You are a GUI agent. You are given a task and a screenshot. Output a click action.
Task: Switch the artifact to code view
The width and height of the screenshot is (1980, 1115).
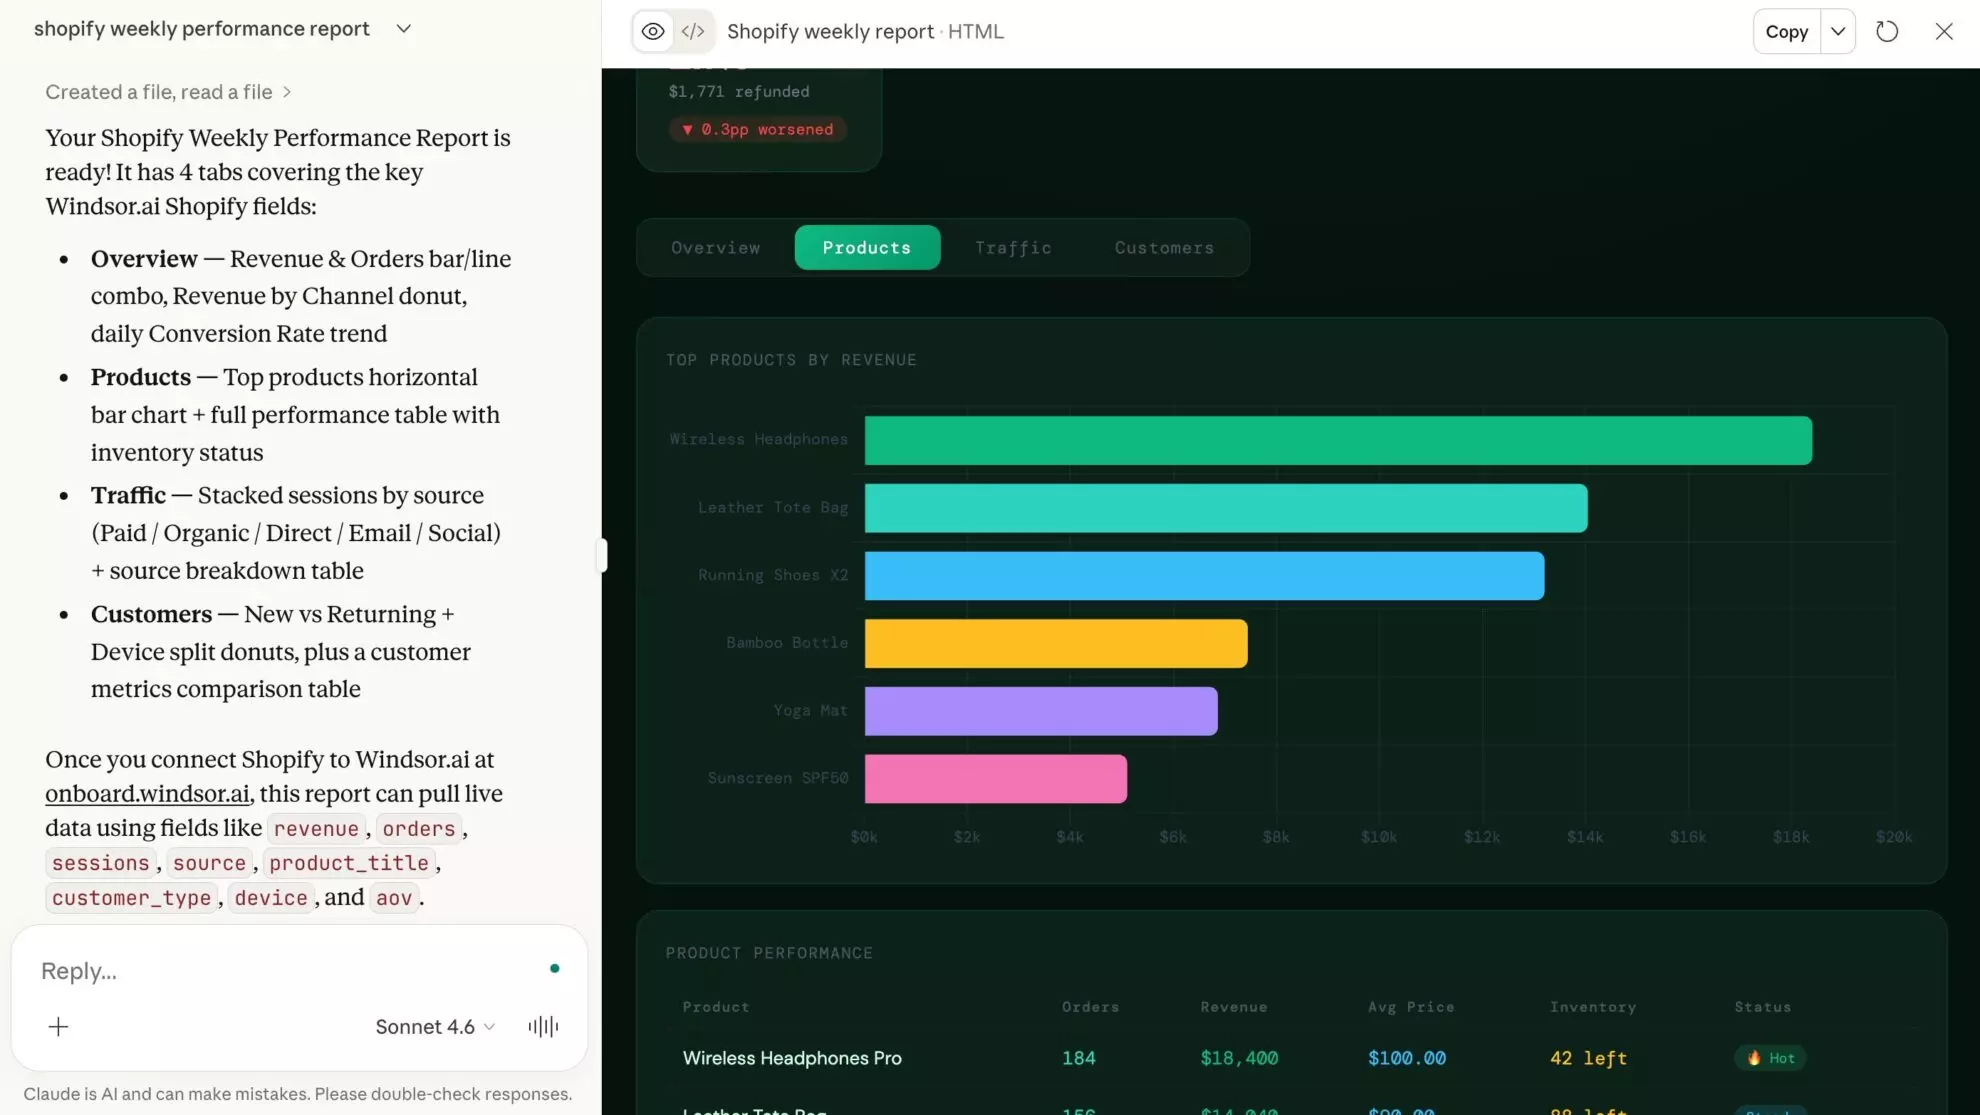click(x=692, y=31)
